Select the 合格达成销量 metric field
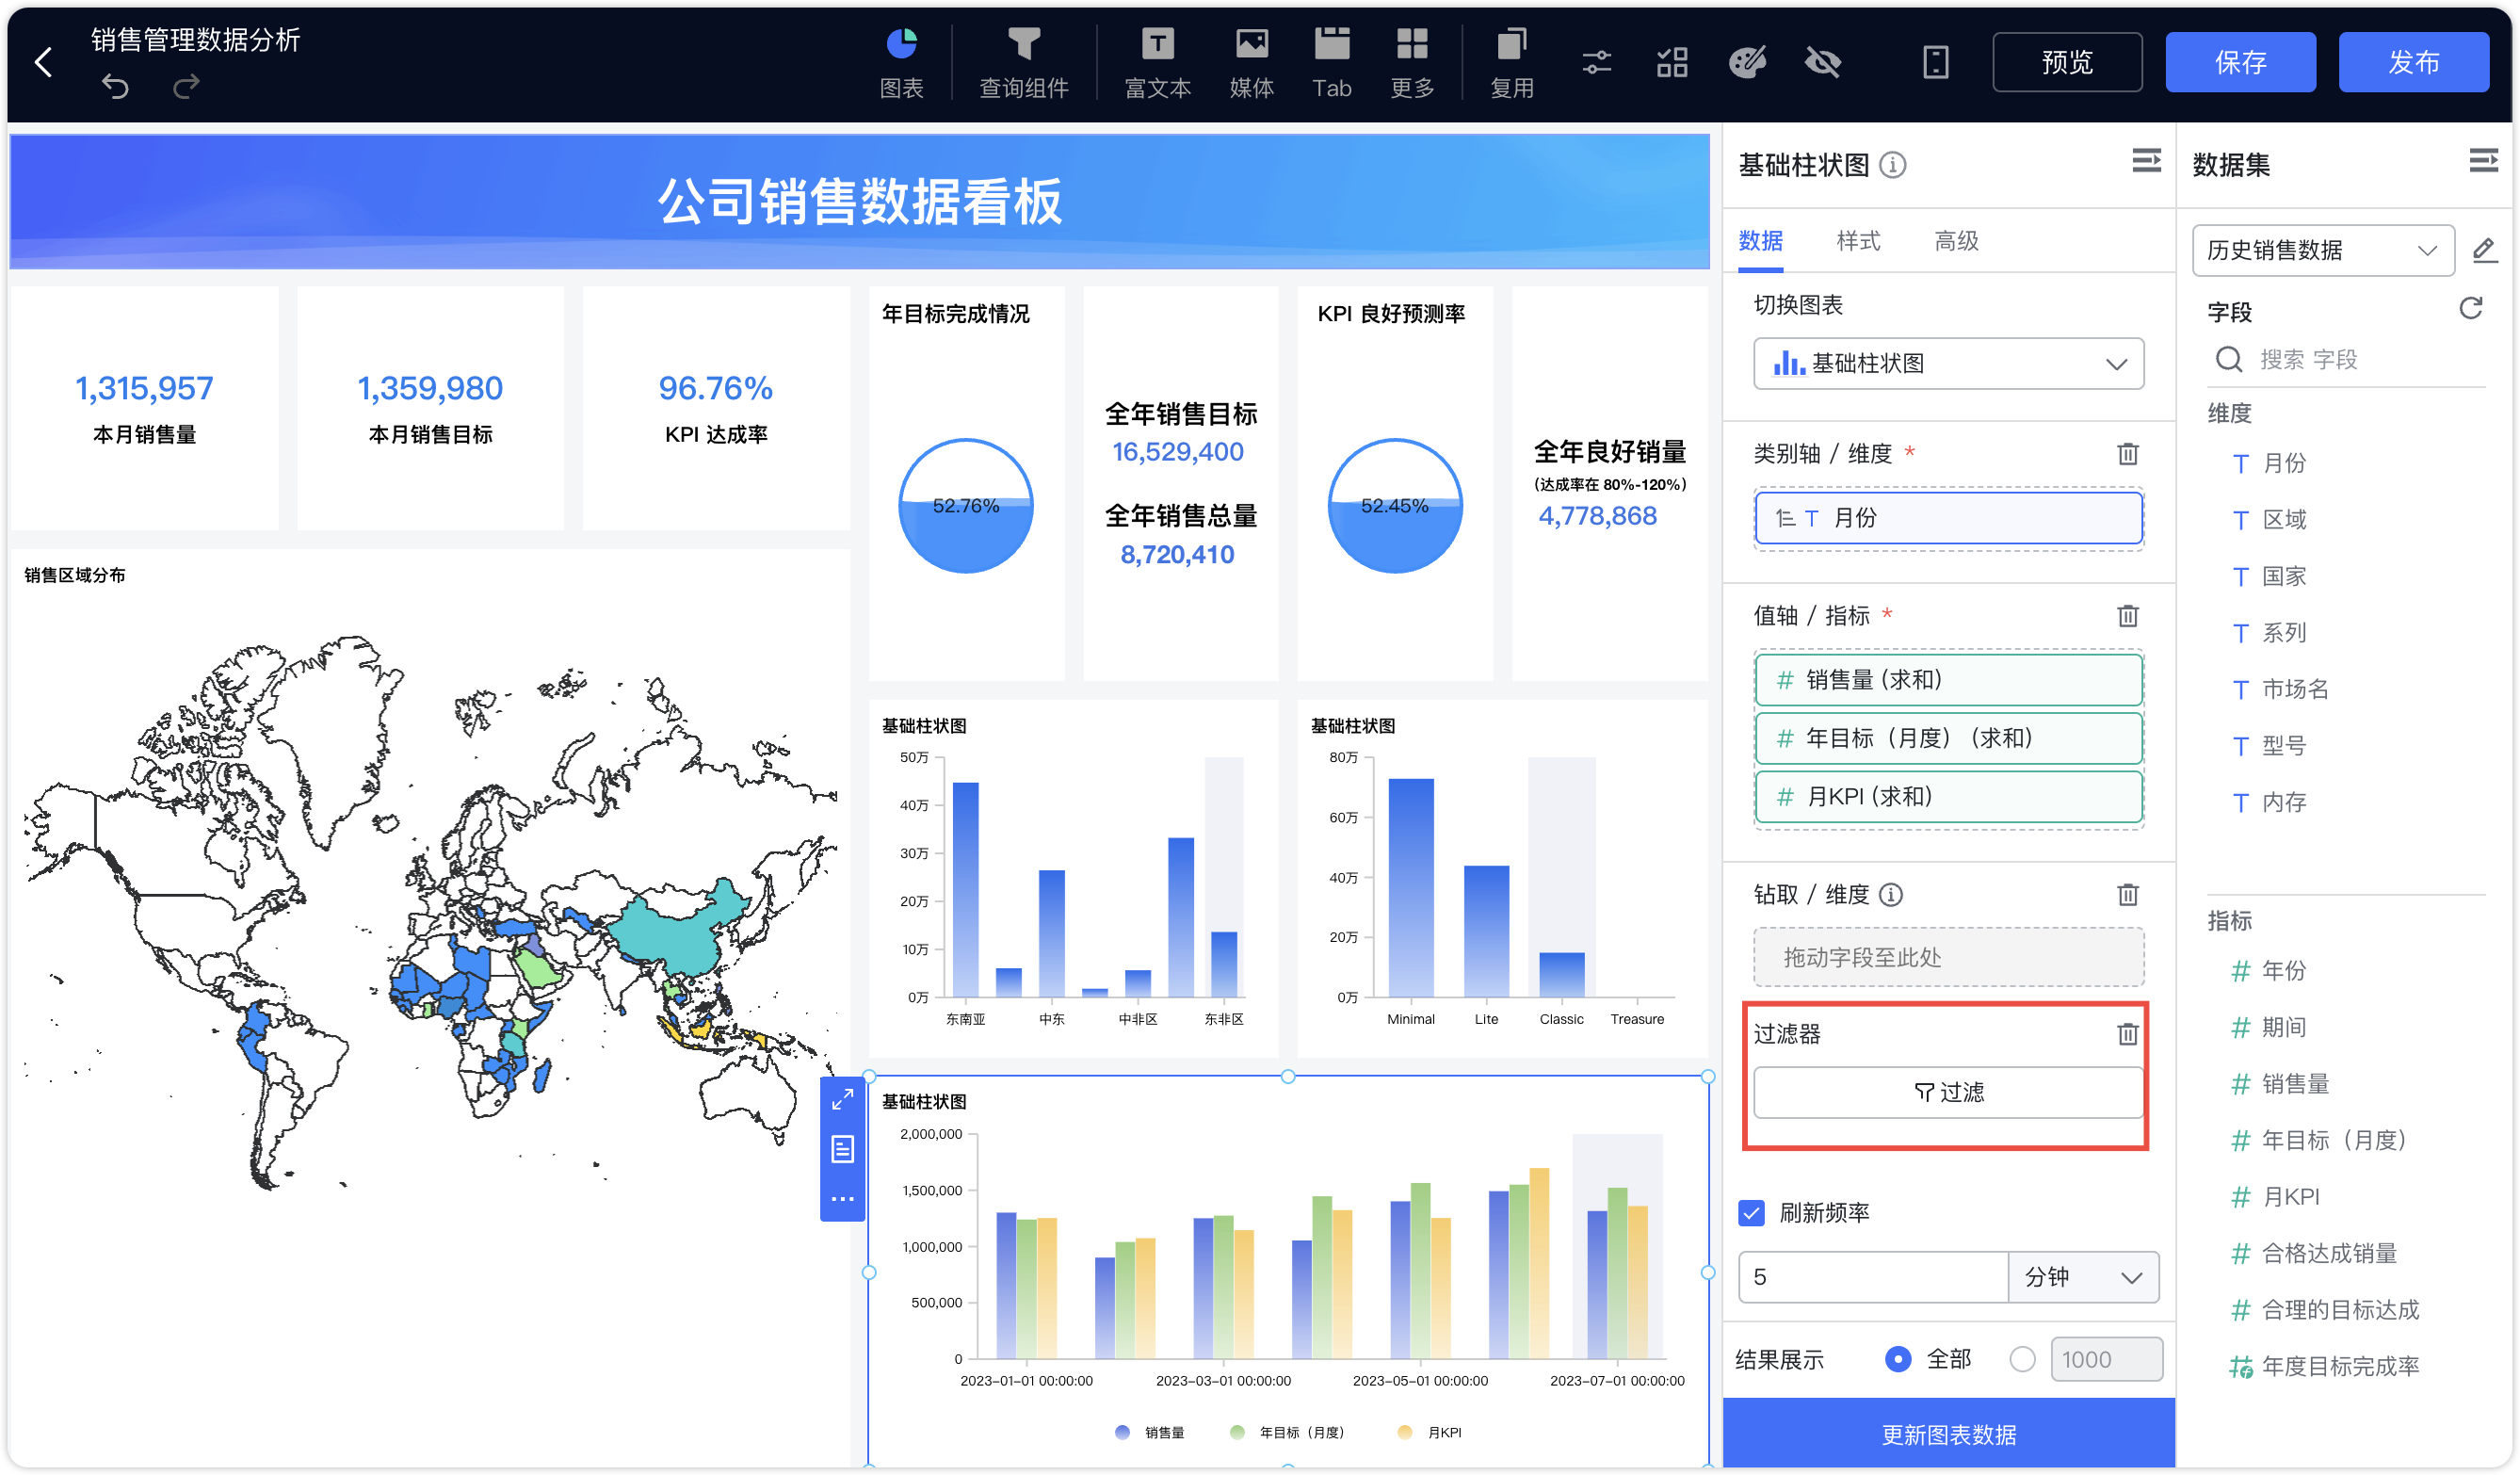The image size is (2520, 1475). tap(2327, 1253)
